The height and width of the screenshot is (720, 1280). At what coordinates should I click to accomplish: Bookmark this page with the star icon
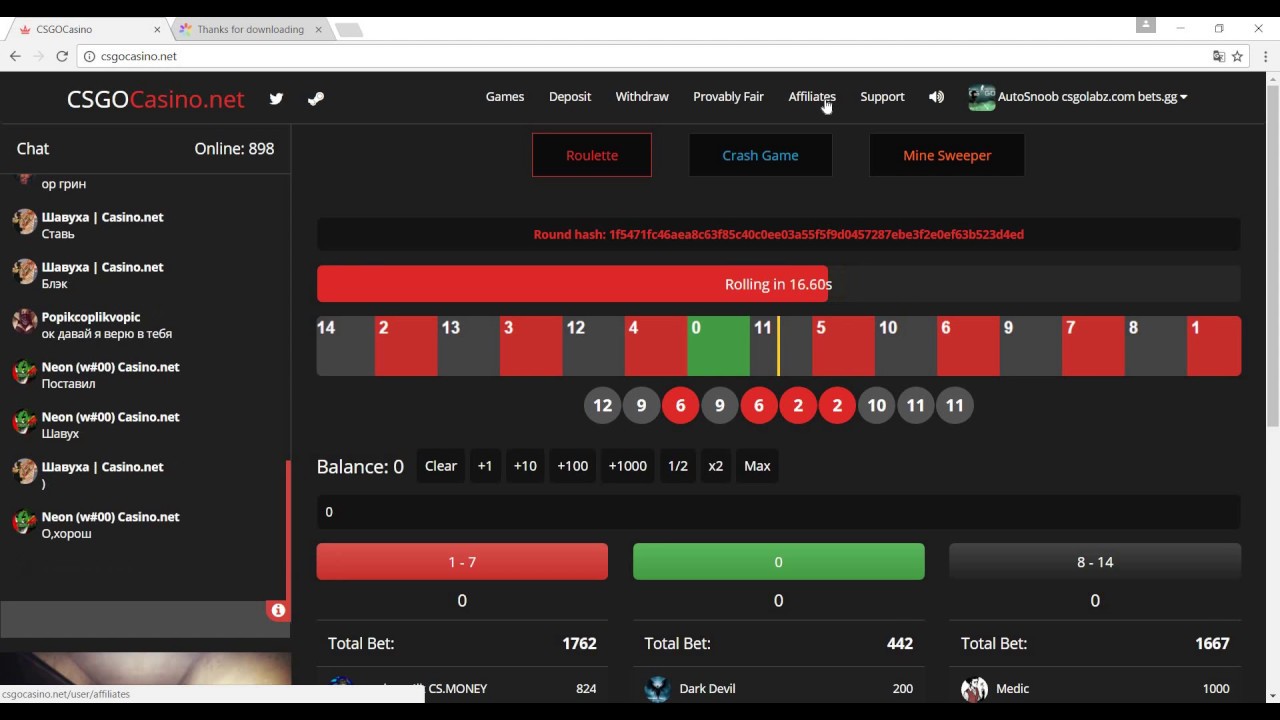(1237, 56)
